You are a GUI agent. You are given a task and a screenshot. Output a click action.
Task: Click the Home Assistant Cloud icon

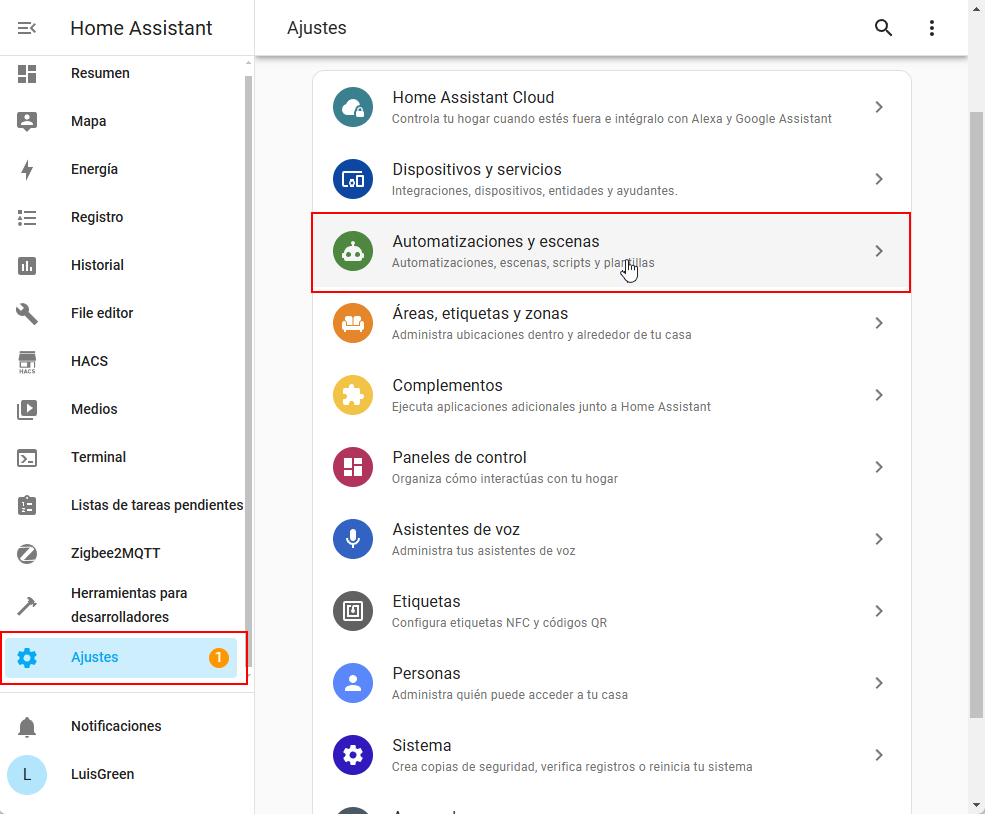click(x=352, y=107)
